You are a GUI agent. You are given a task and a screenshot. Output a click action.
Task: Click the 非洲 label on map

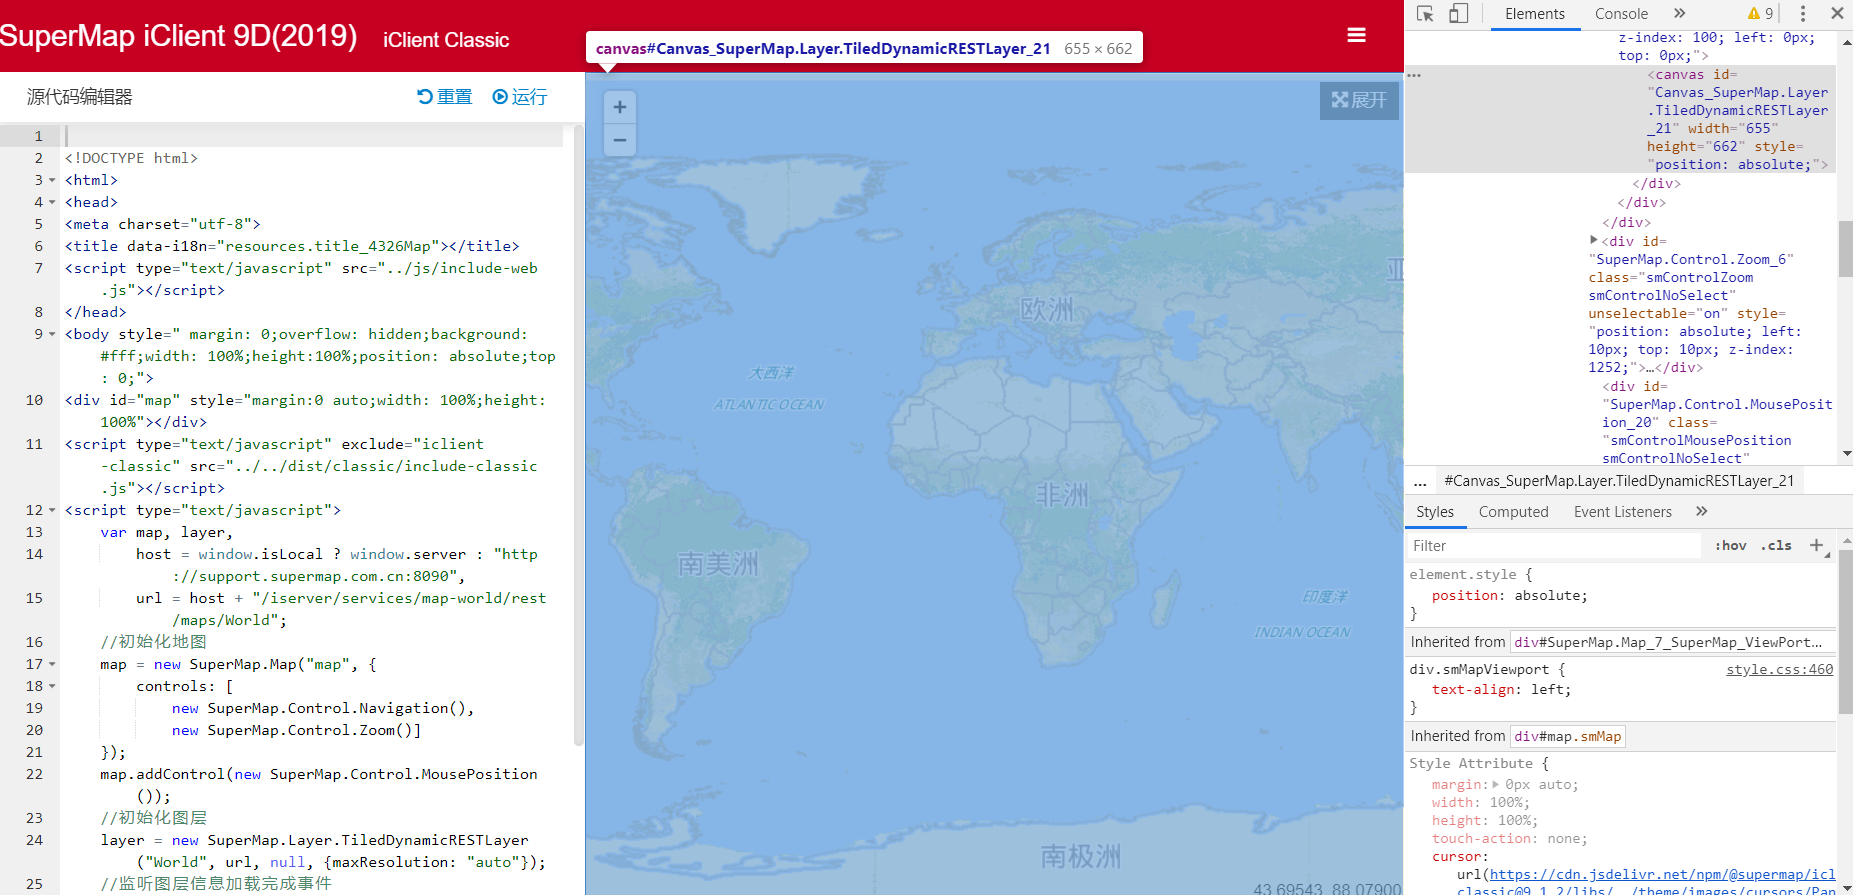(x=1062, y=495)
